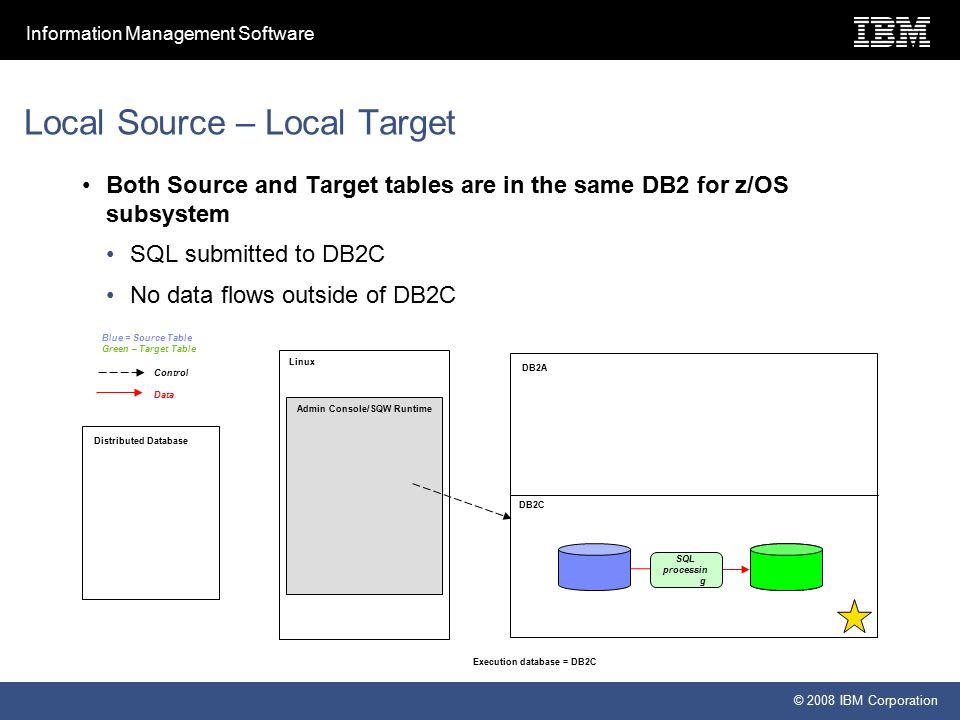Click 'Information Management Software' header text
The height and width of the screenshot is (720, 960).
click(170, 33)
